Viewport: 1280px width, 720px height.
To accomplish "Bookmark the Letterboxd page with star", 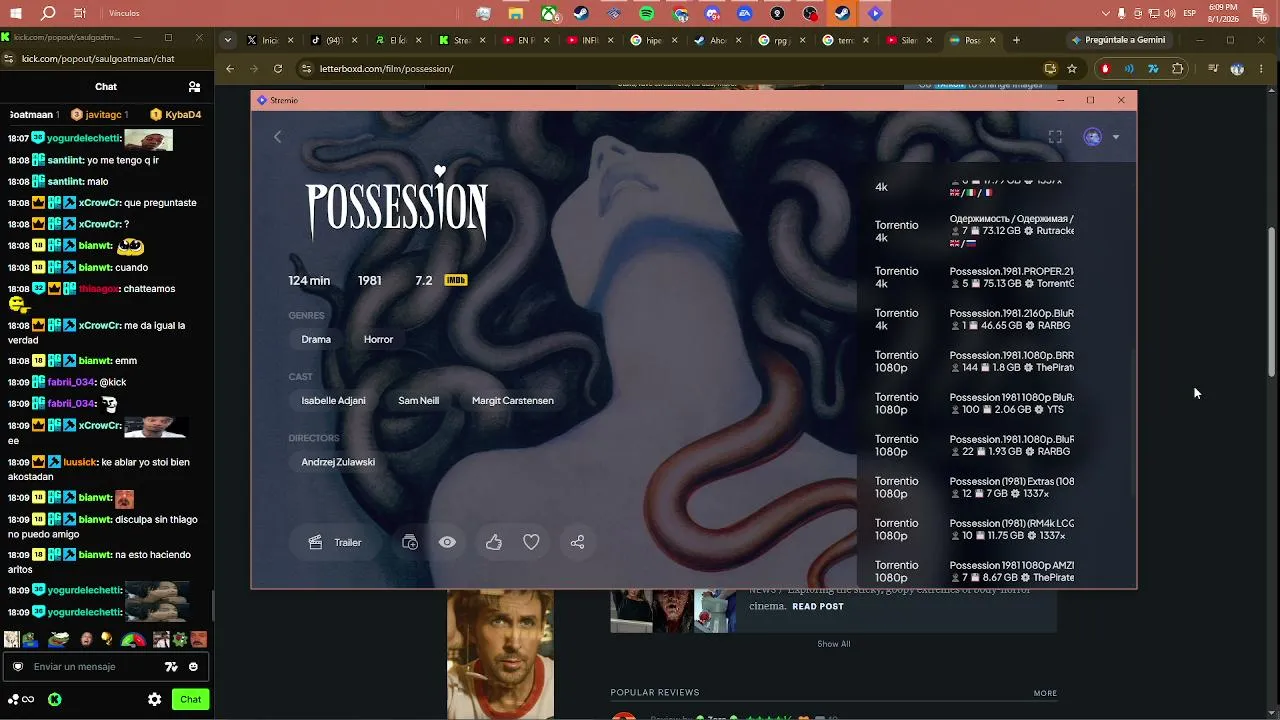I will [1072, 69].
